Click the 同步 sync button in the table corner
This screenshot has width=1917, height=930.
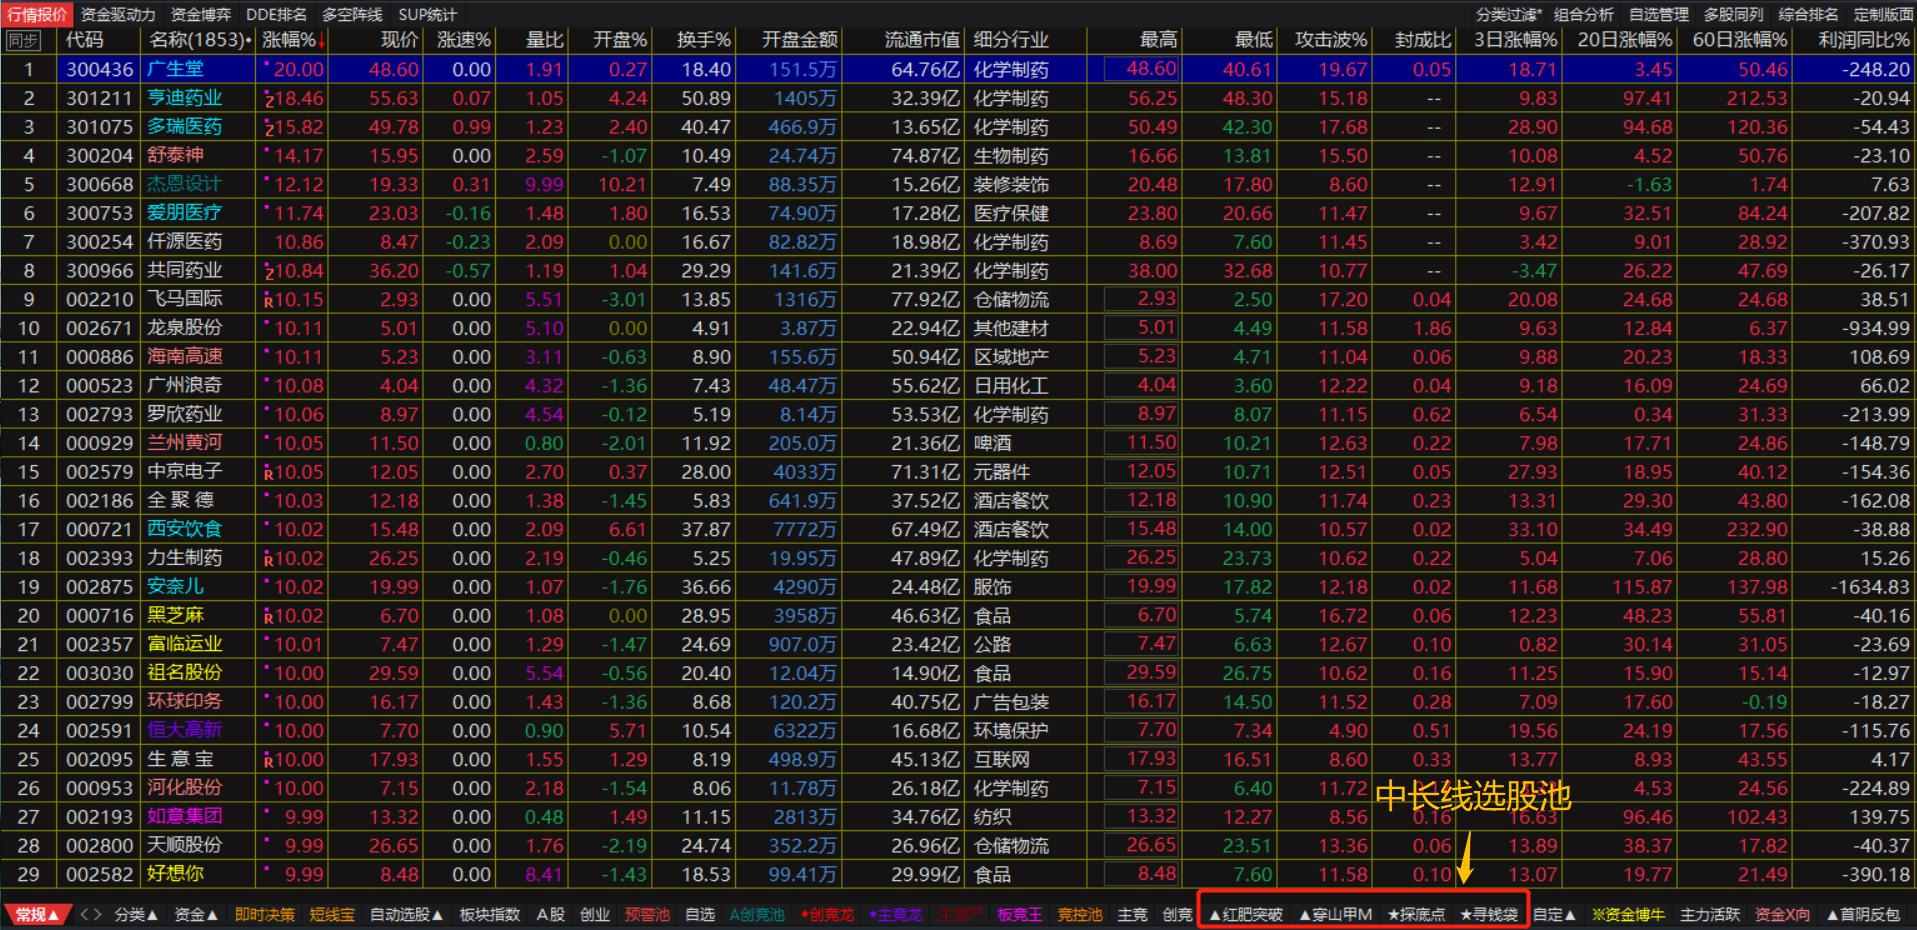[23, 40]
